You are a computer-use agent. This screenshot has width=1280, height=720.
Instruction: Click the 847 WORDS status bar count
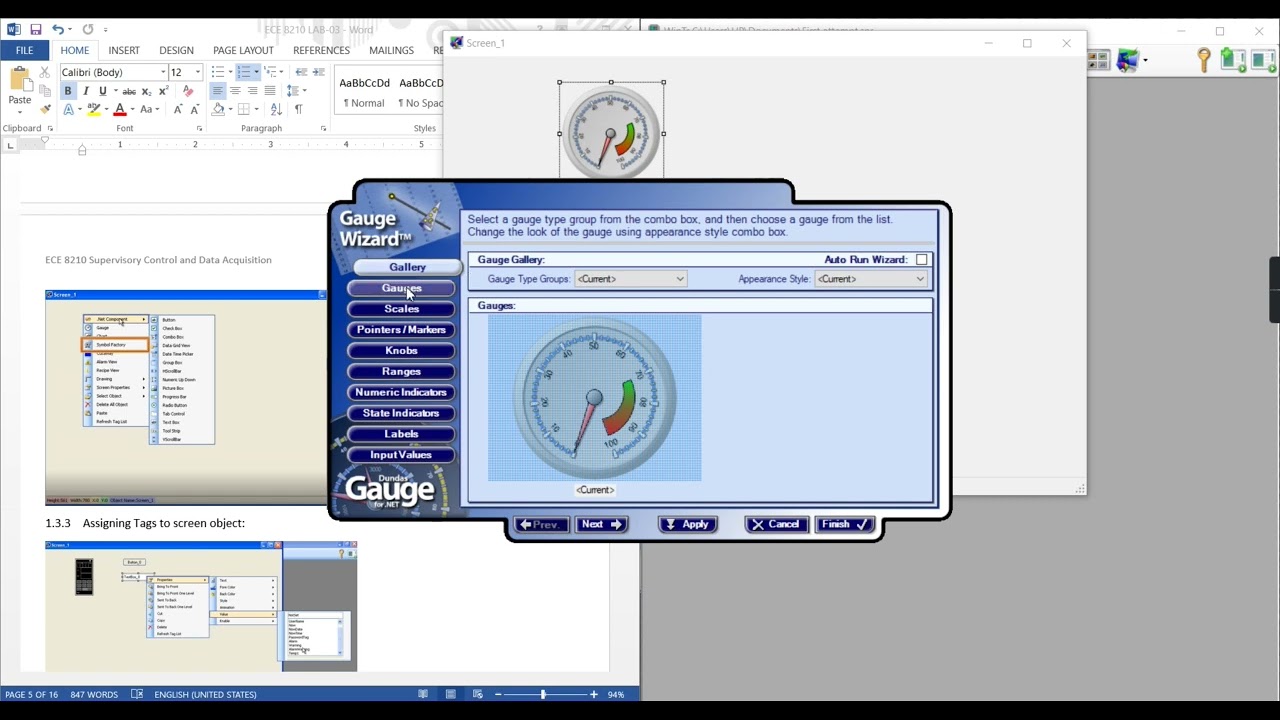pos(94,694)
